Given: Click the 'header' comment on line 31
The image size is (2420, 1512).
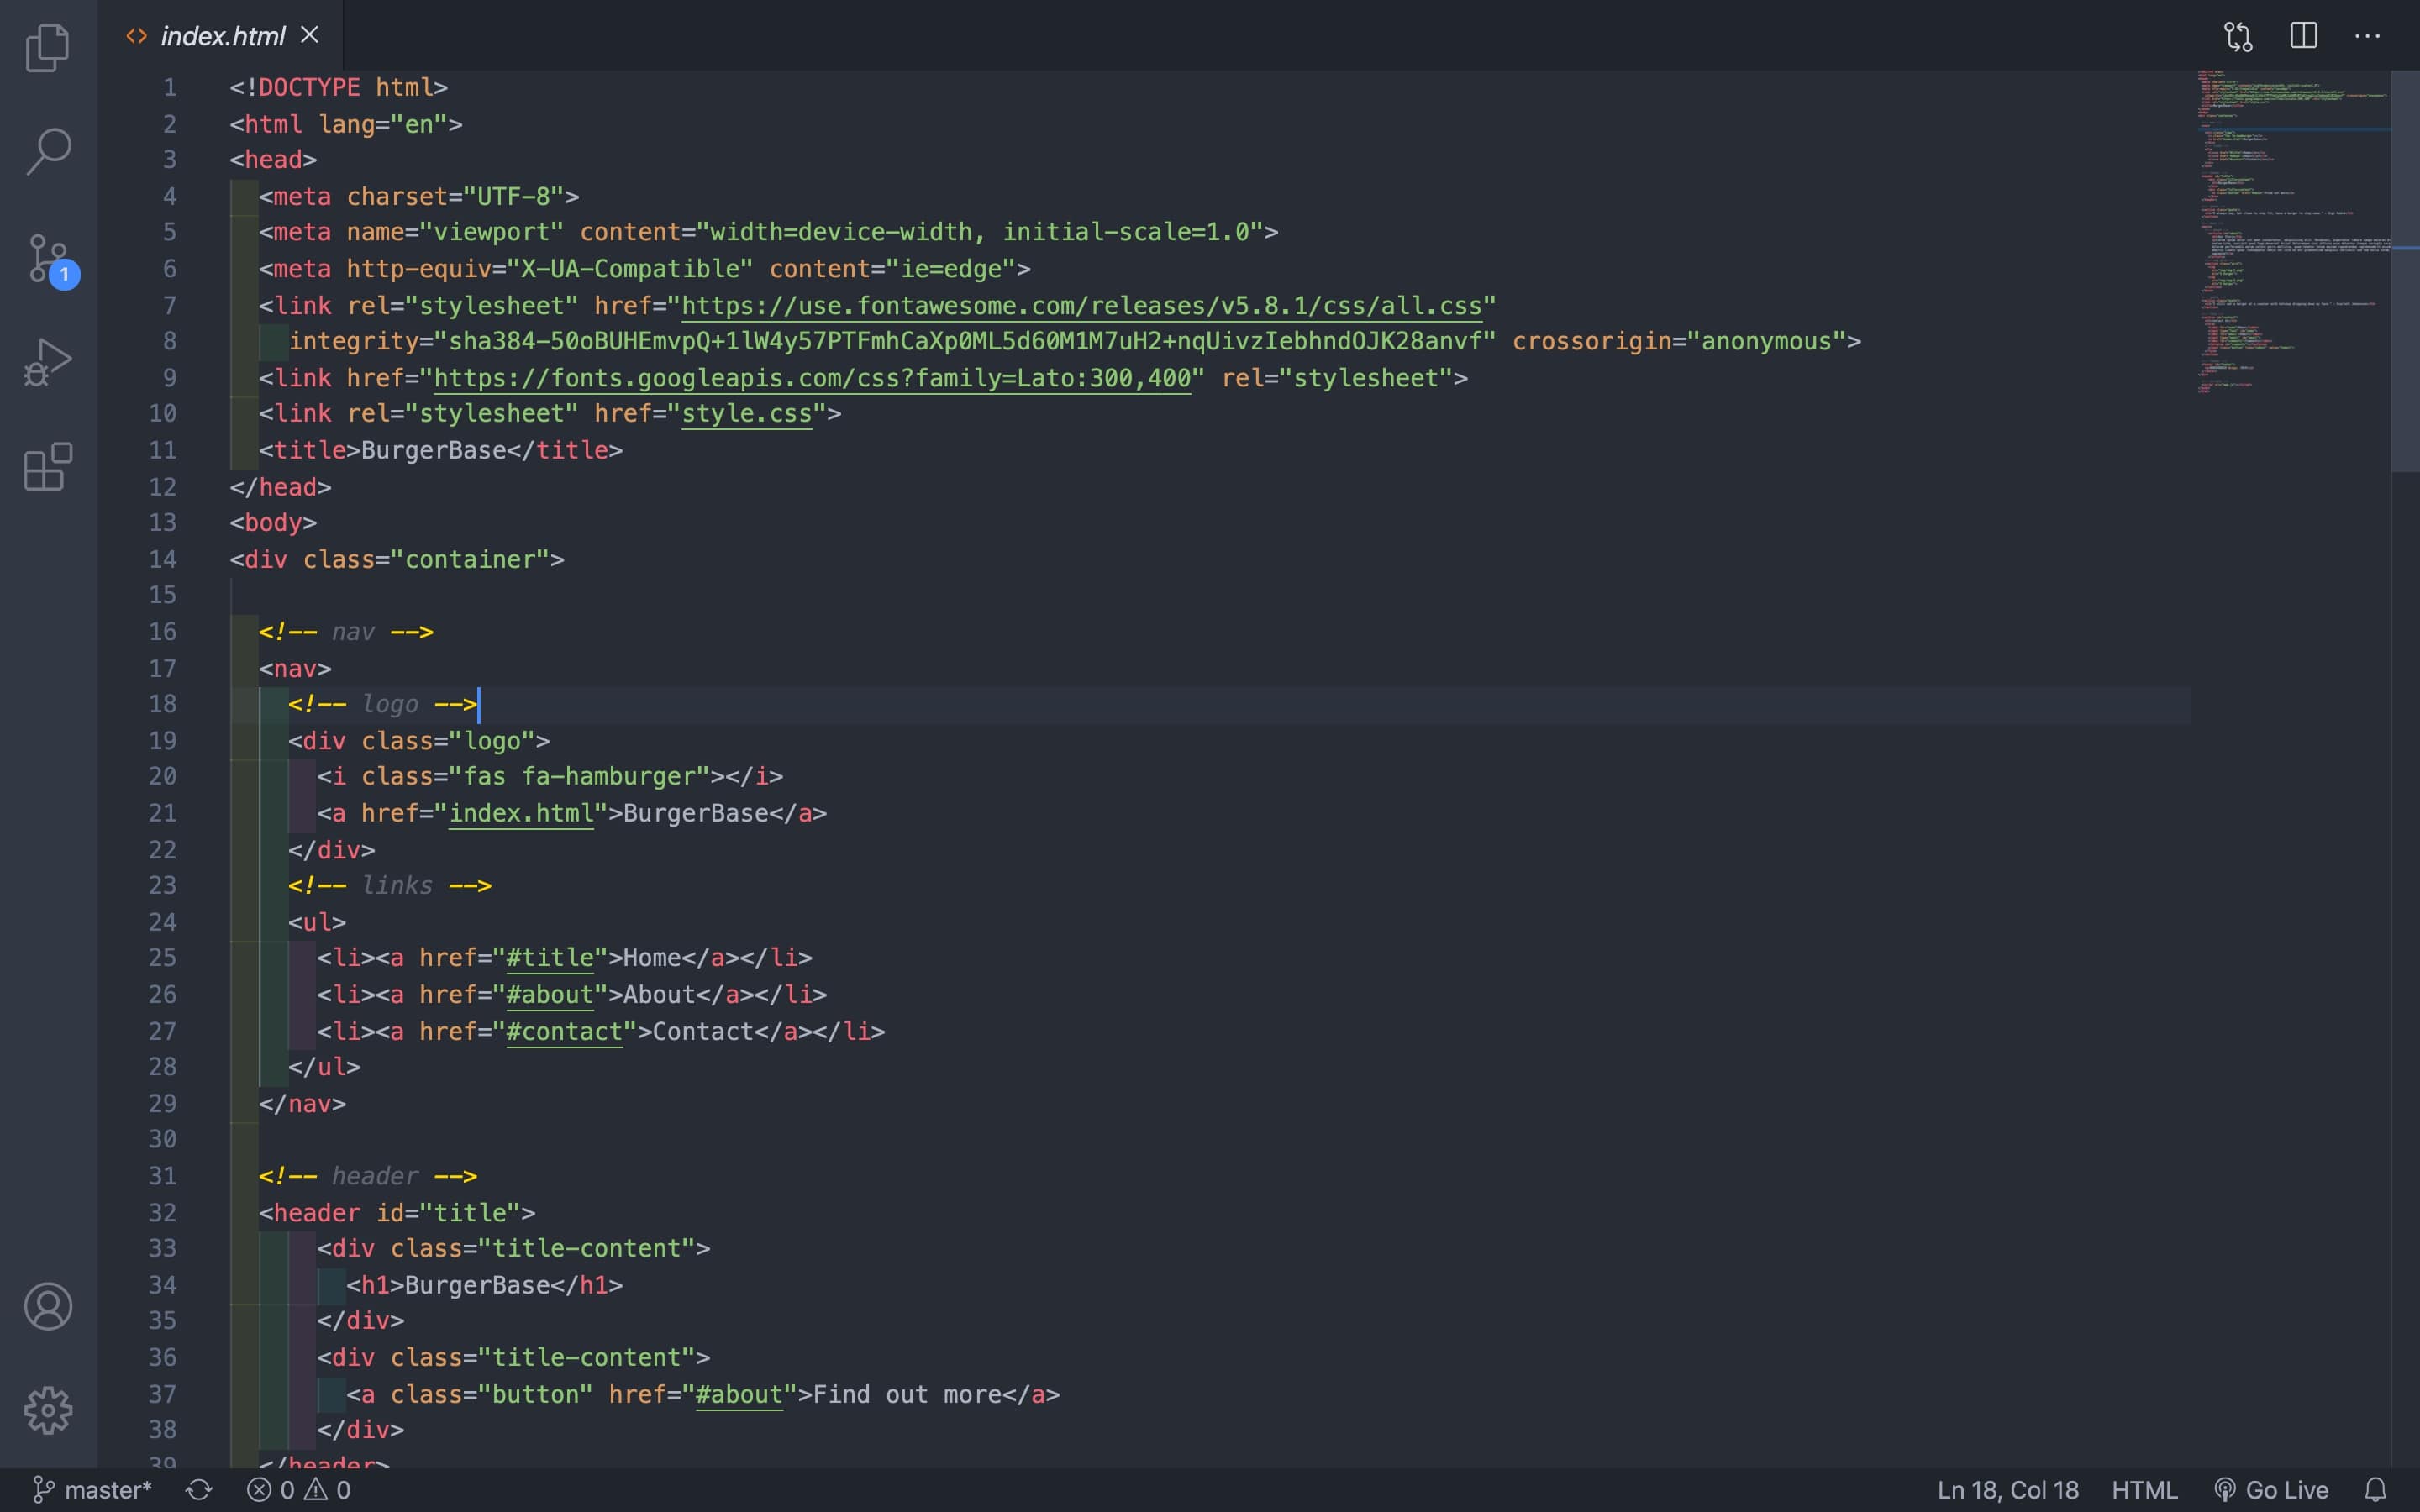Looking at the screenshot, I should coord(375,1176).
